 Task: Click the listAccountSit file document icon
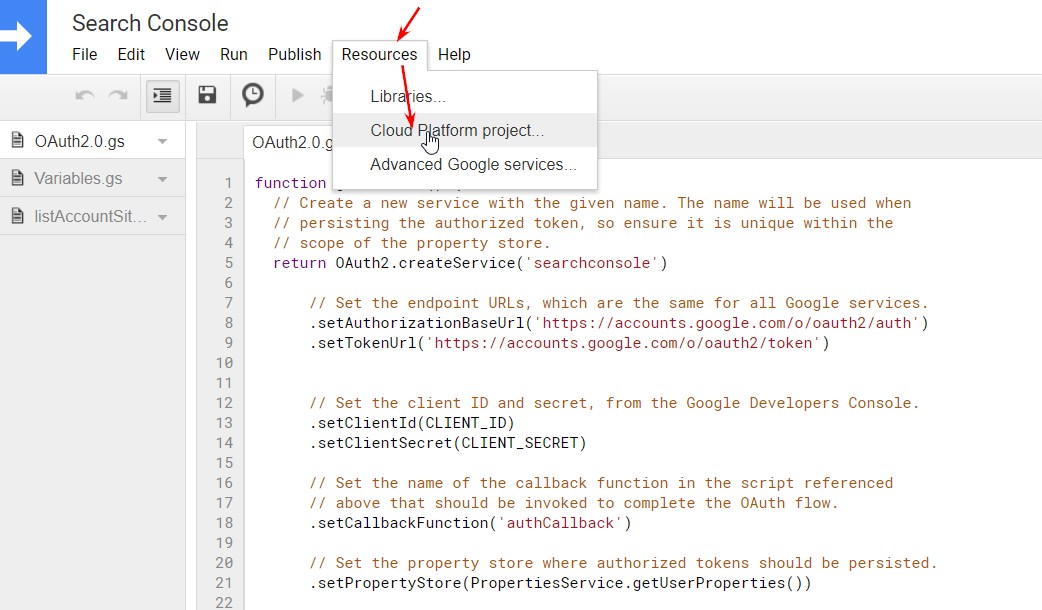pos(18,216)
